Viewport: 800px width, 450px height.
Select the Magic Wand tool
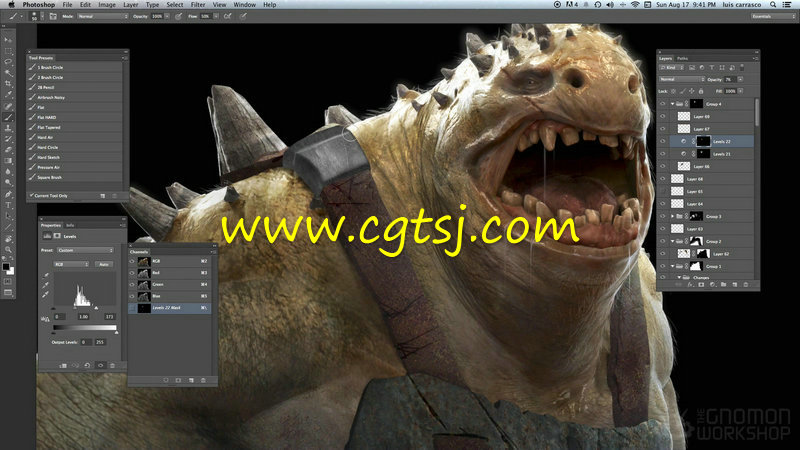tap(8, 73)
